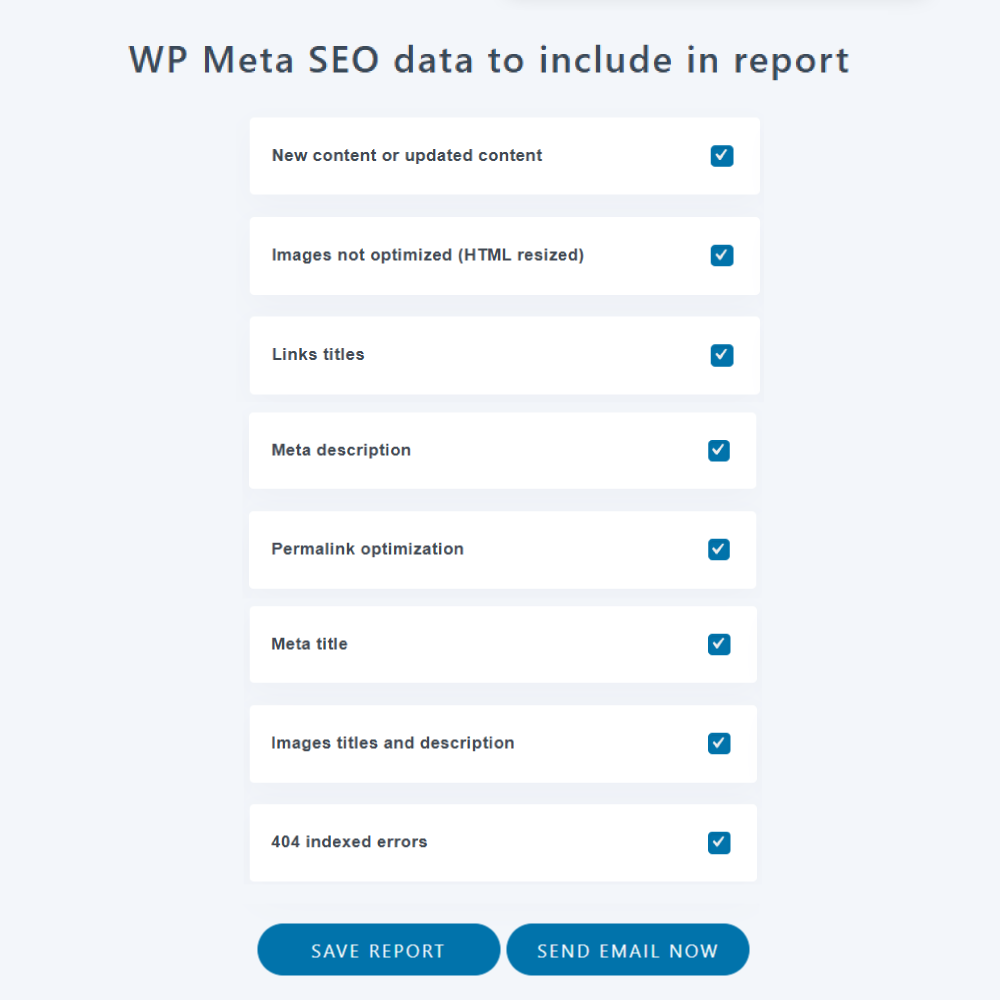The height and width of the screenshot is (1000, 1000).
Task: Uncheck the New content or updated content checkbox
Action: coord(722,156)
